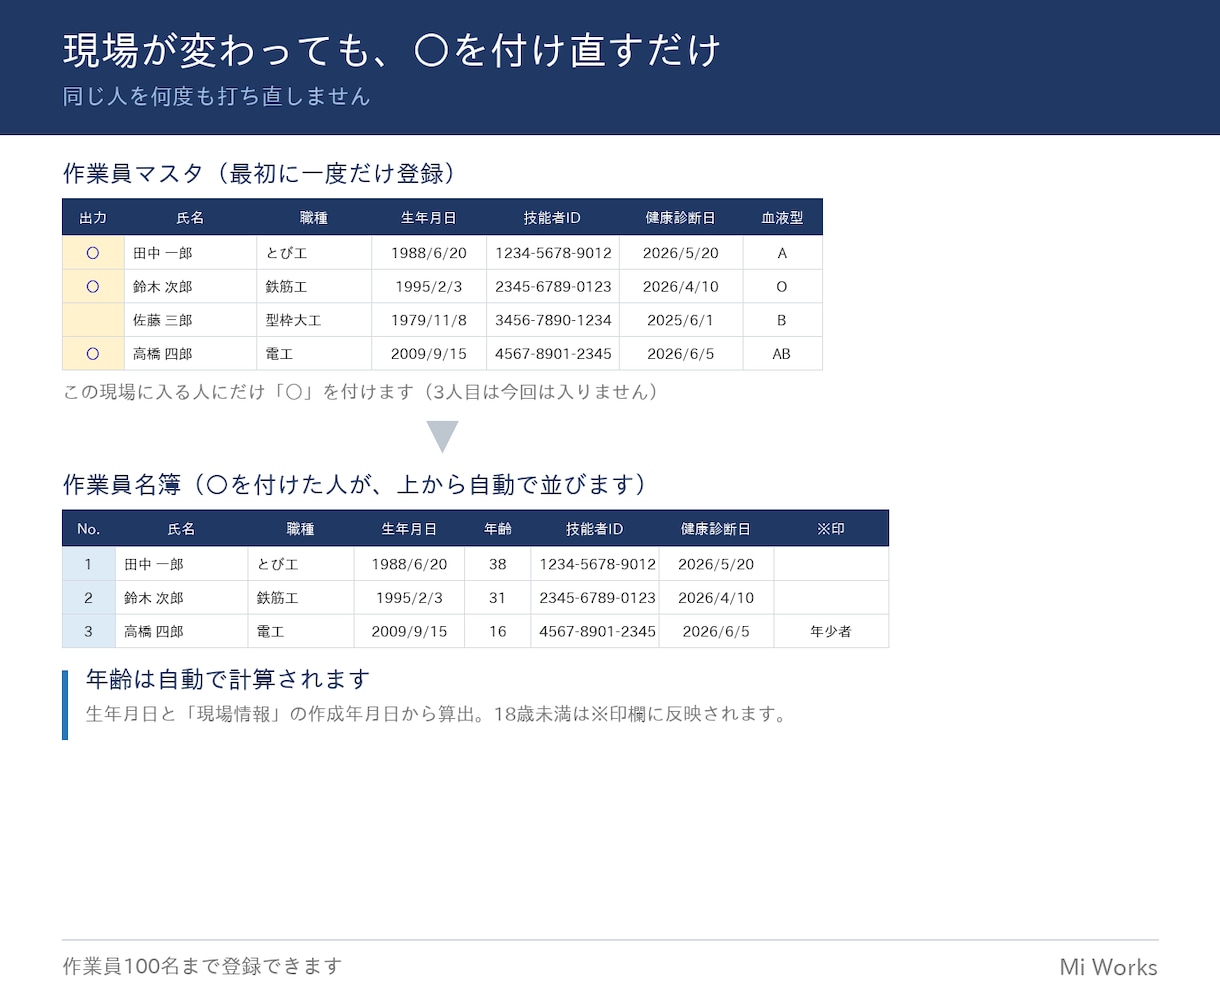Click 作業員100名まで登録できます footer note
Screen dimensions: 1220x1008
click(x=202, y=966)
